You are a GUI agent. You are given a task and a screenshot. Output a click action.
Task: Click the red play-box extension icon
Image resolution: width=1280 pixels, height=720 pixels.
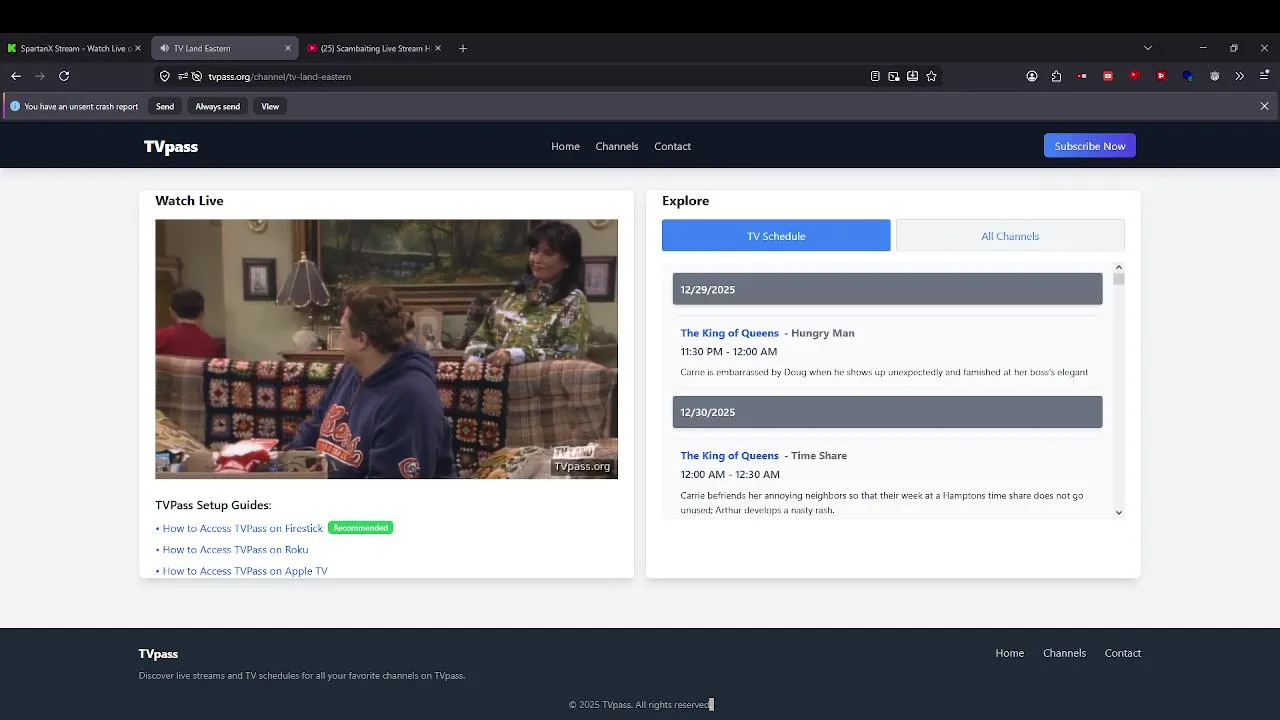[1160, 76]
